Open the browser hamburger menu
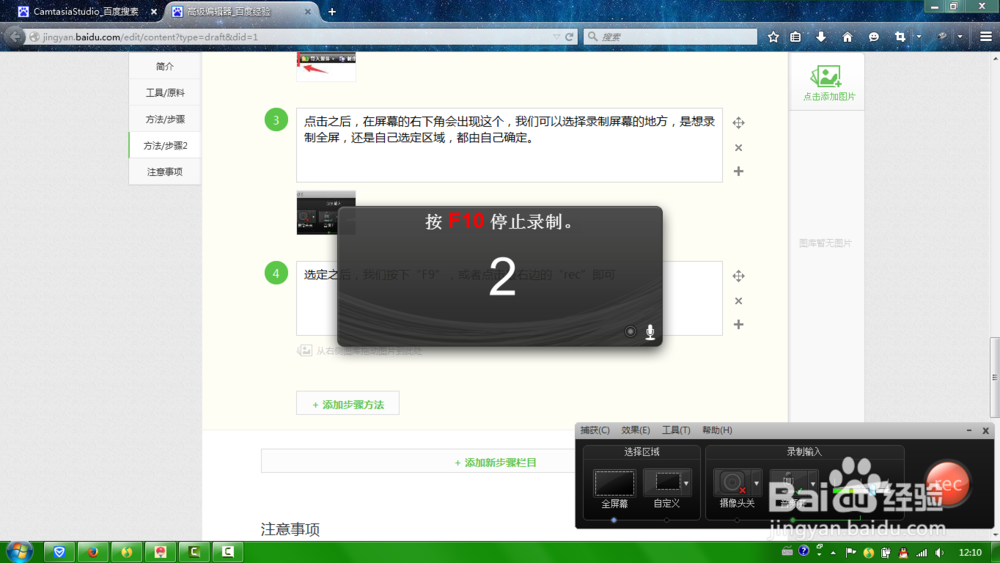Image resolution: width=1000 pixels, height=563 pixels. coord(985,37)
